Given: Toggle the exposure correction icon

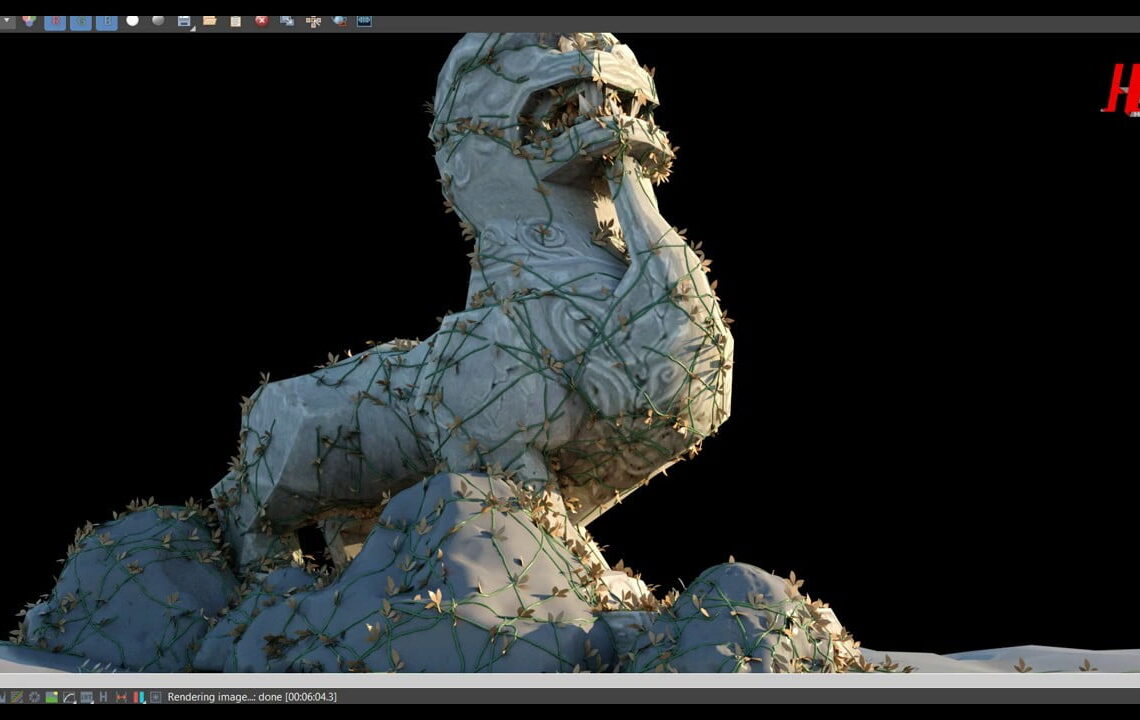Looking at the screenshot, I should click(87, 697).
